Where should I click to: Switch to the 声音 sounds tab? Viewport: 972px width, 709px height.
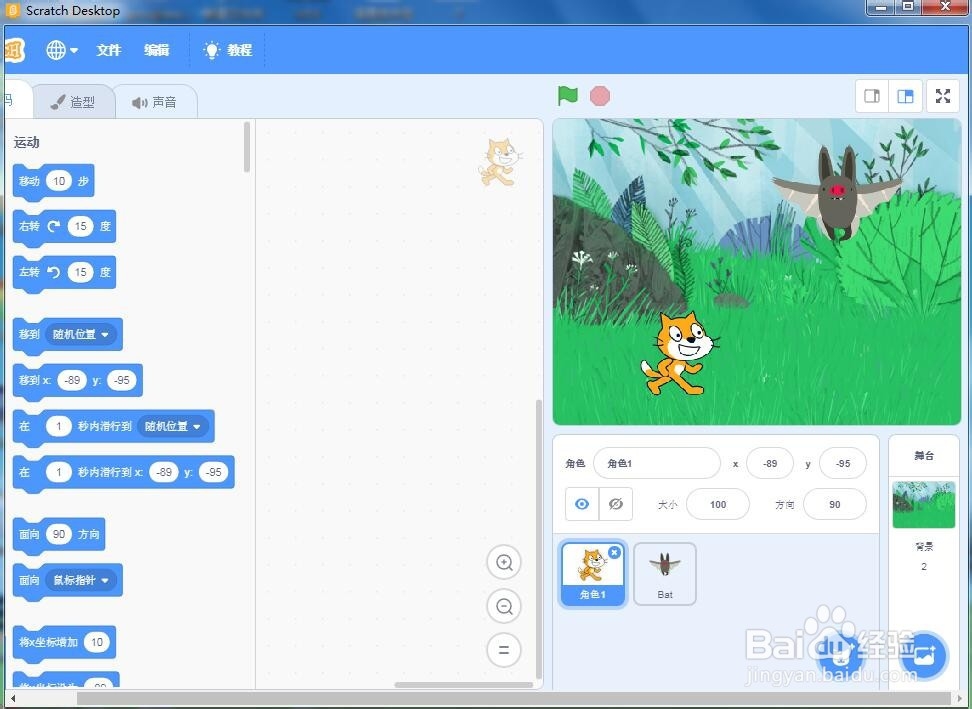tap(155, 102)
